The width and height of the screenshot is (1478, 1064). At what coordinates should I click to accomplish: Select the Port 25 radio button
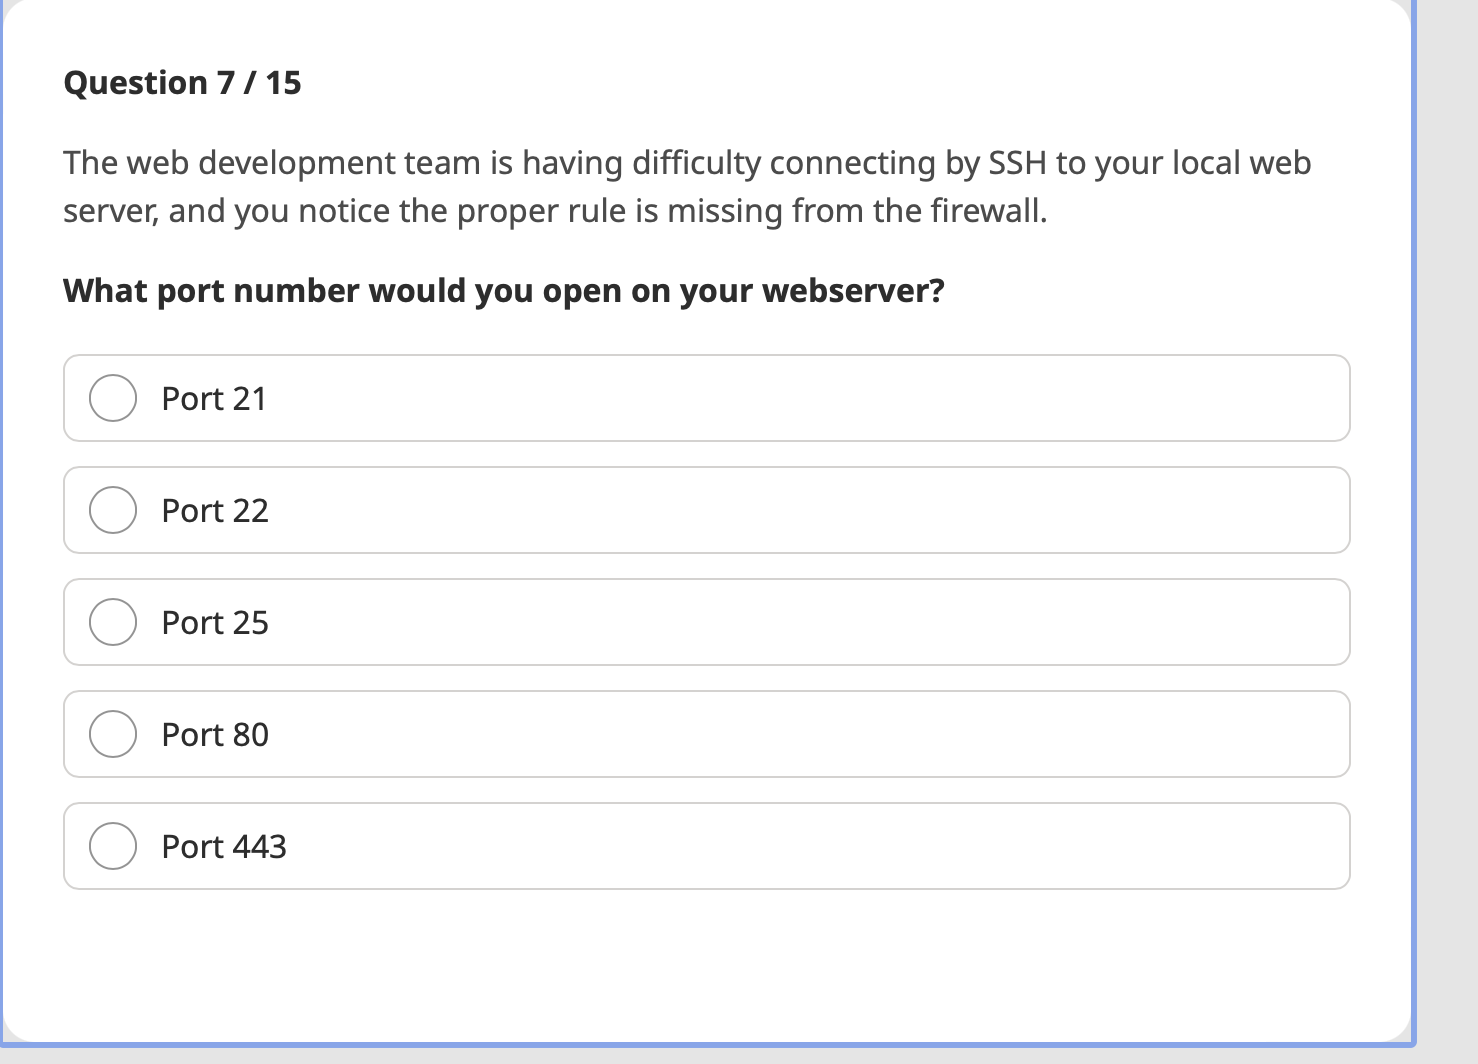(112, 622)
